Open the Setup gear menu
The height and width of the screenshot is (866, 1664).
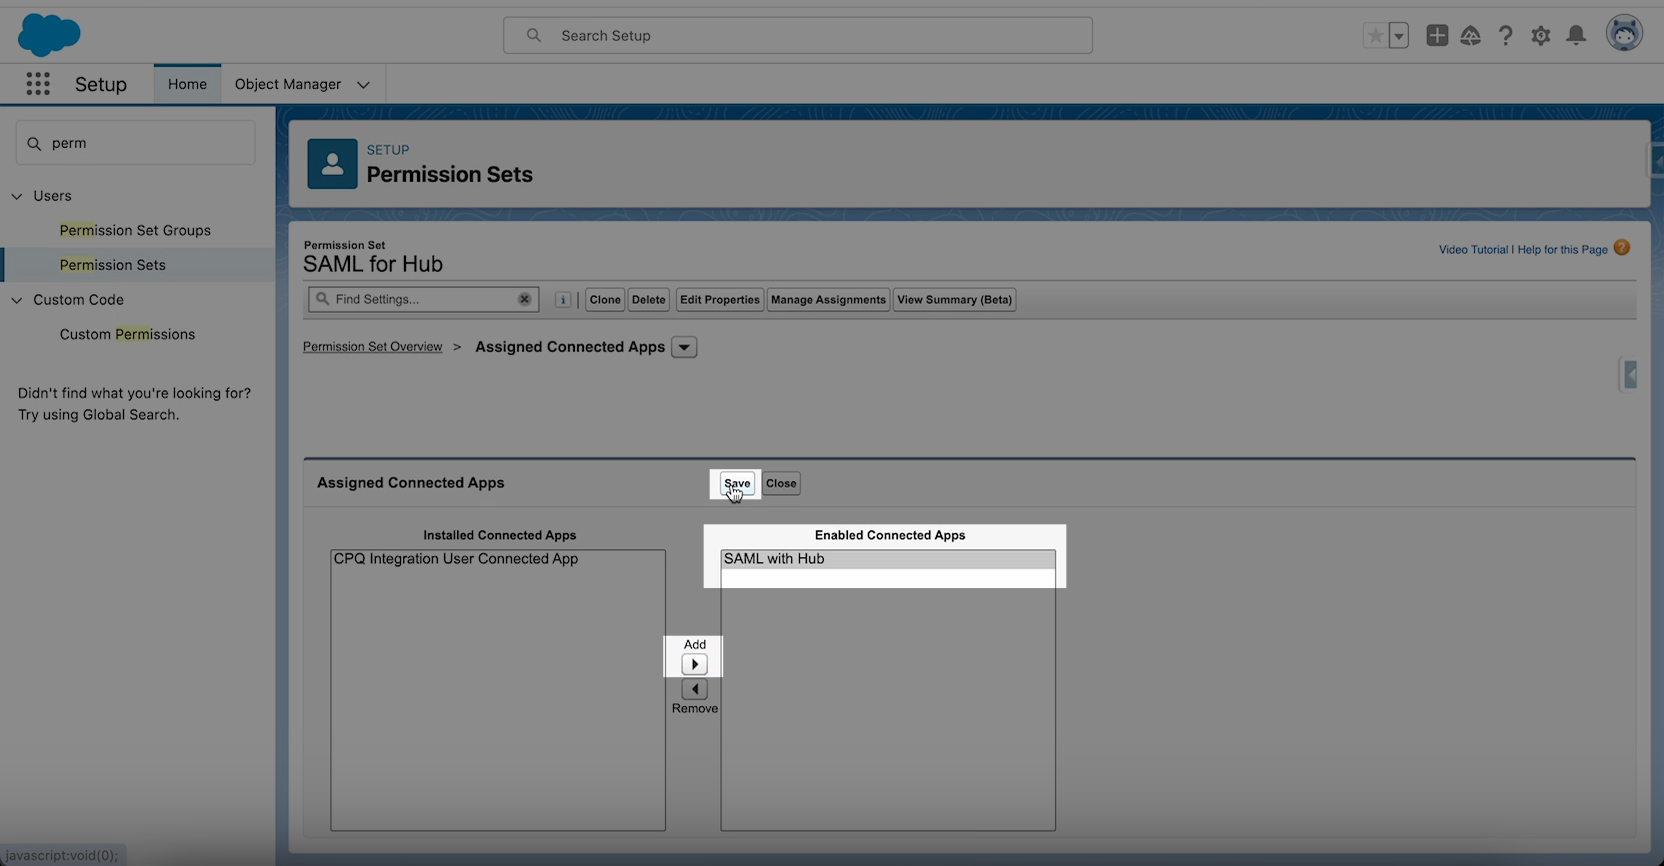pos(1540,36)
